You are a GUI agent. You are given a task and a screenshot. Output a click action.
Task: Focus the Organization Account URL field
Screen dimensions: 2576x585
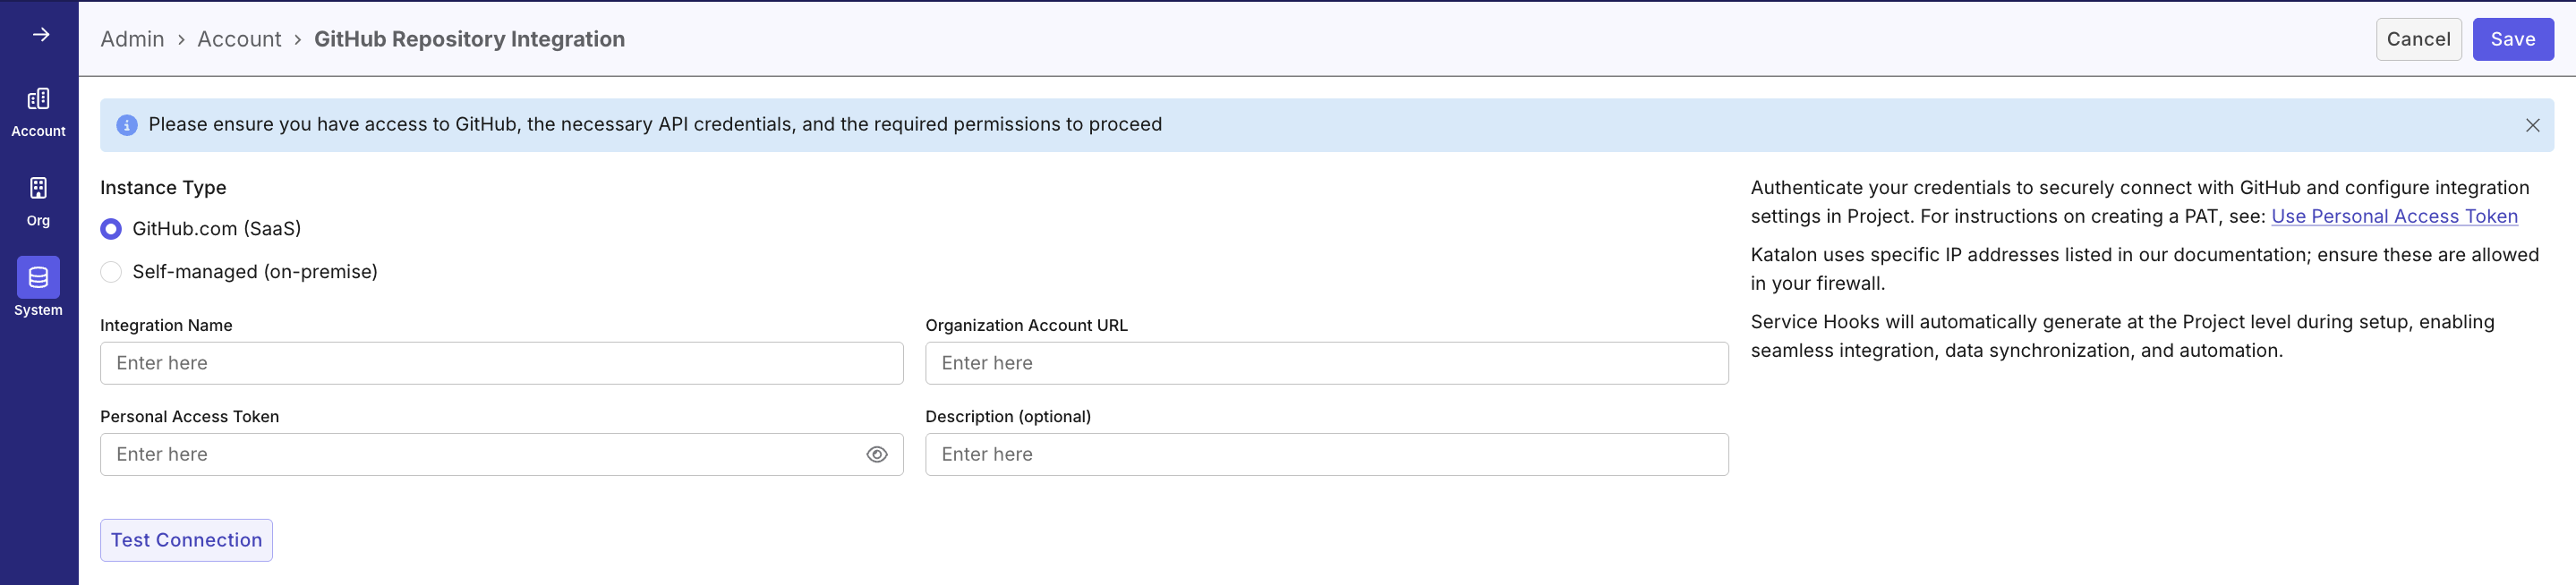1327,363
